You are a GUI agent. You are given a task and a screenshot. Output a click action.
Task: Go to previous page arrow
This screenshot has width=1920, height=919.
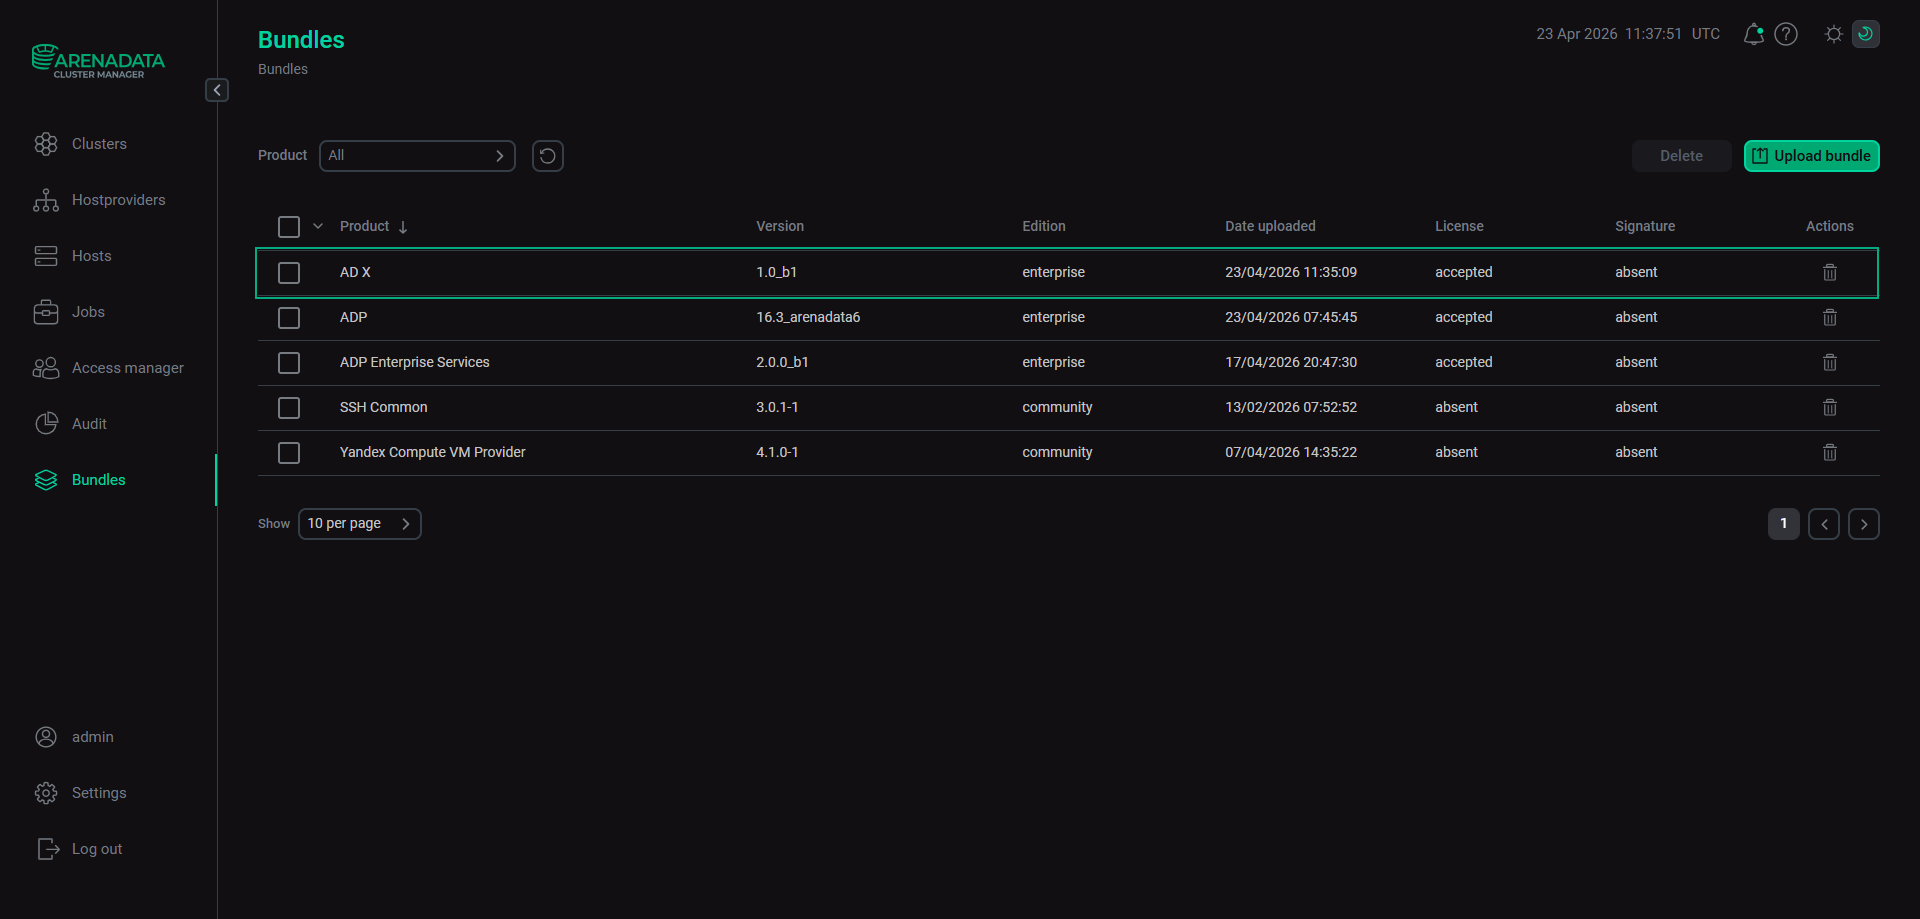[1824, 524]
